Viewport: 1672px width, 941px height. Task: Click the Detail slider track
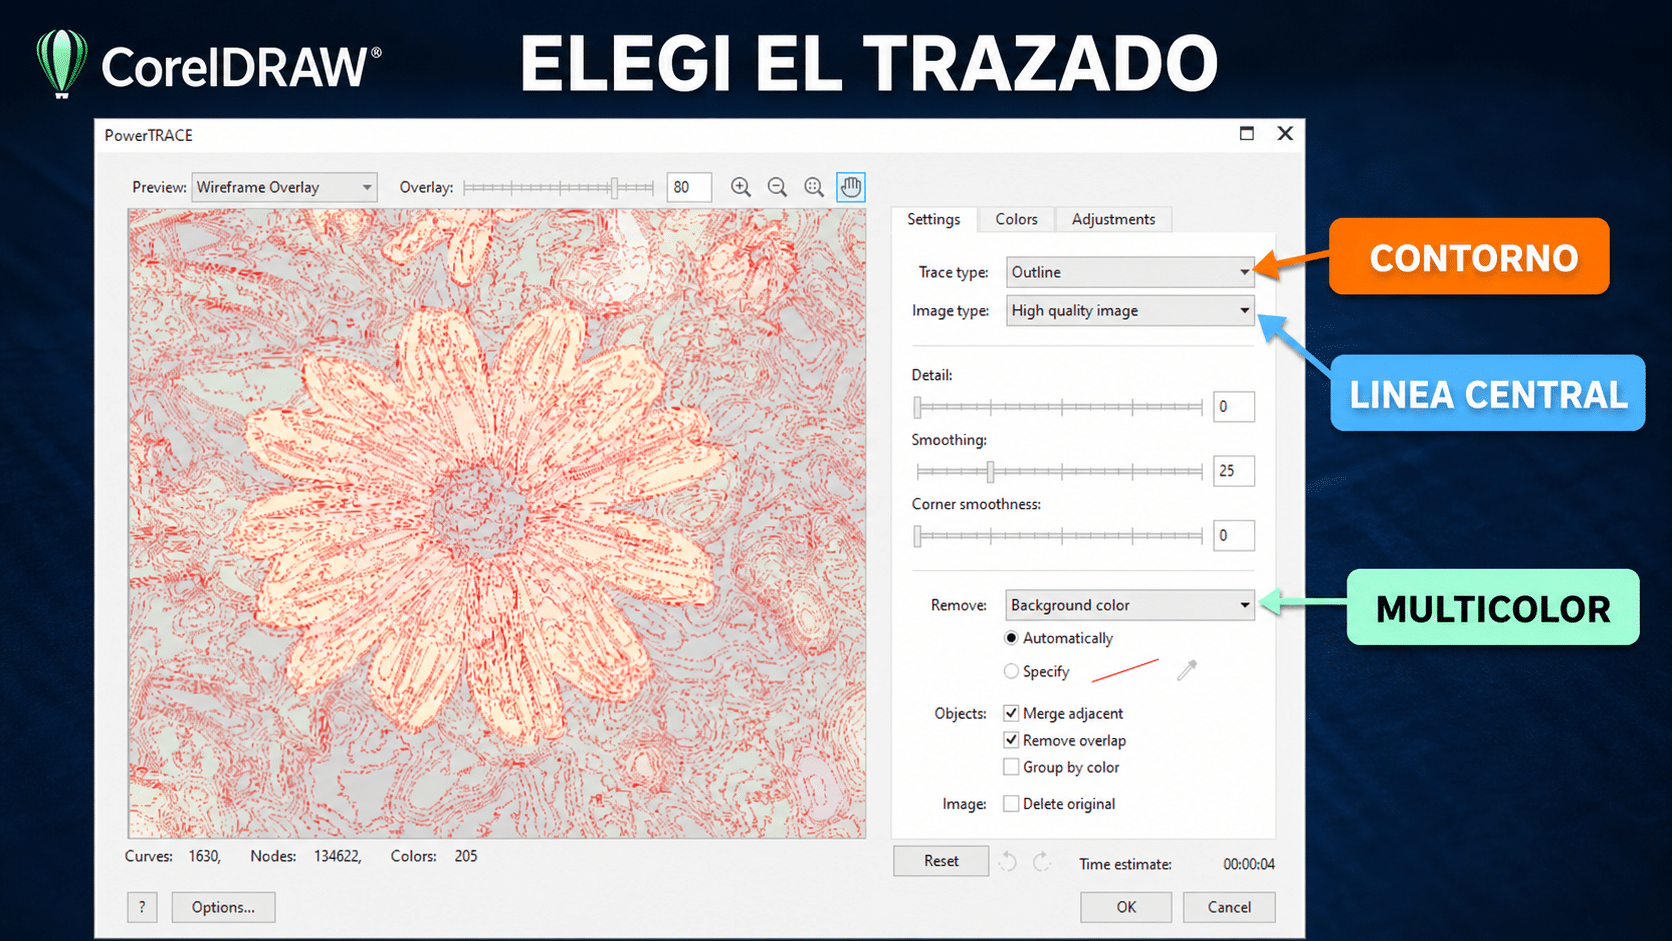(1059, 407)
